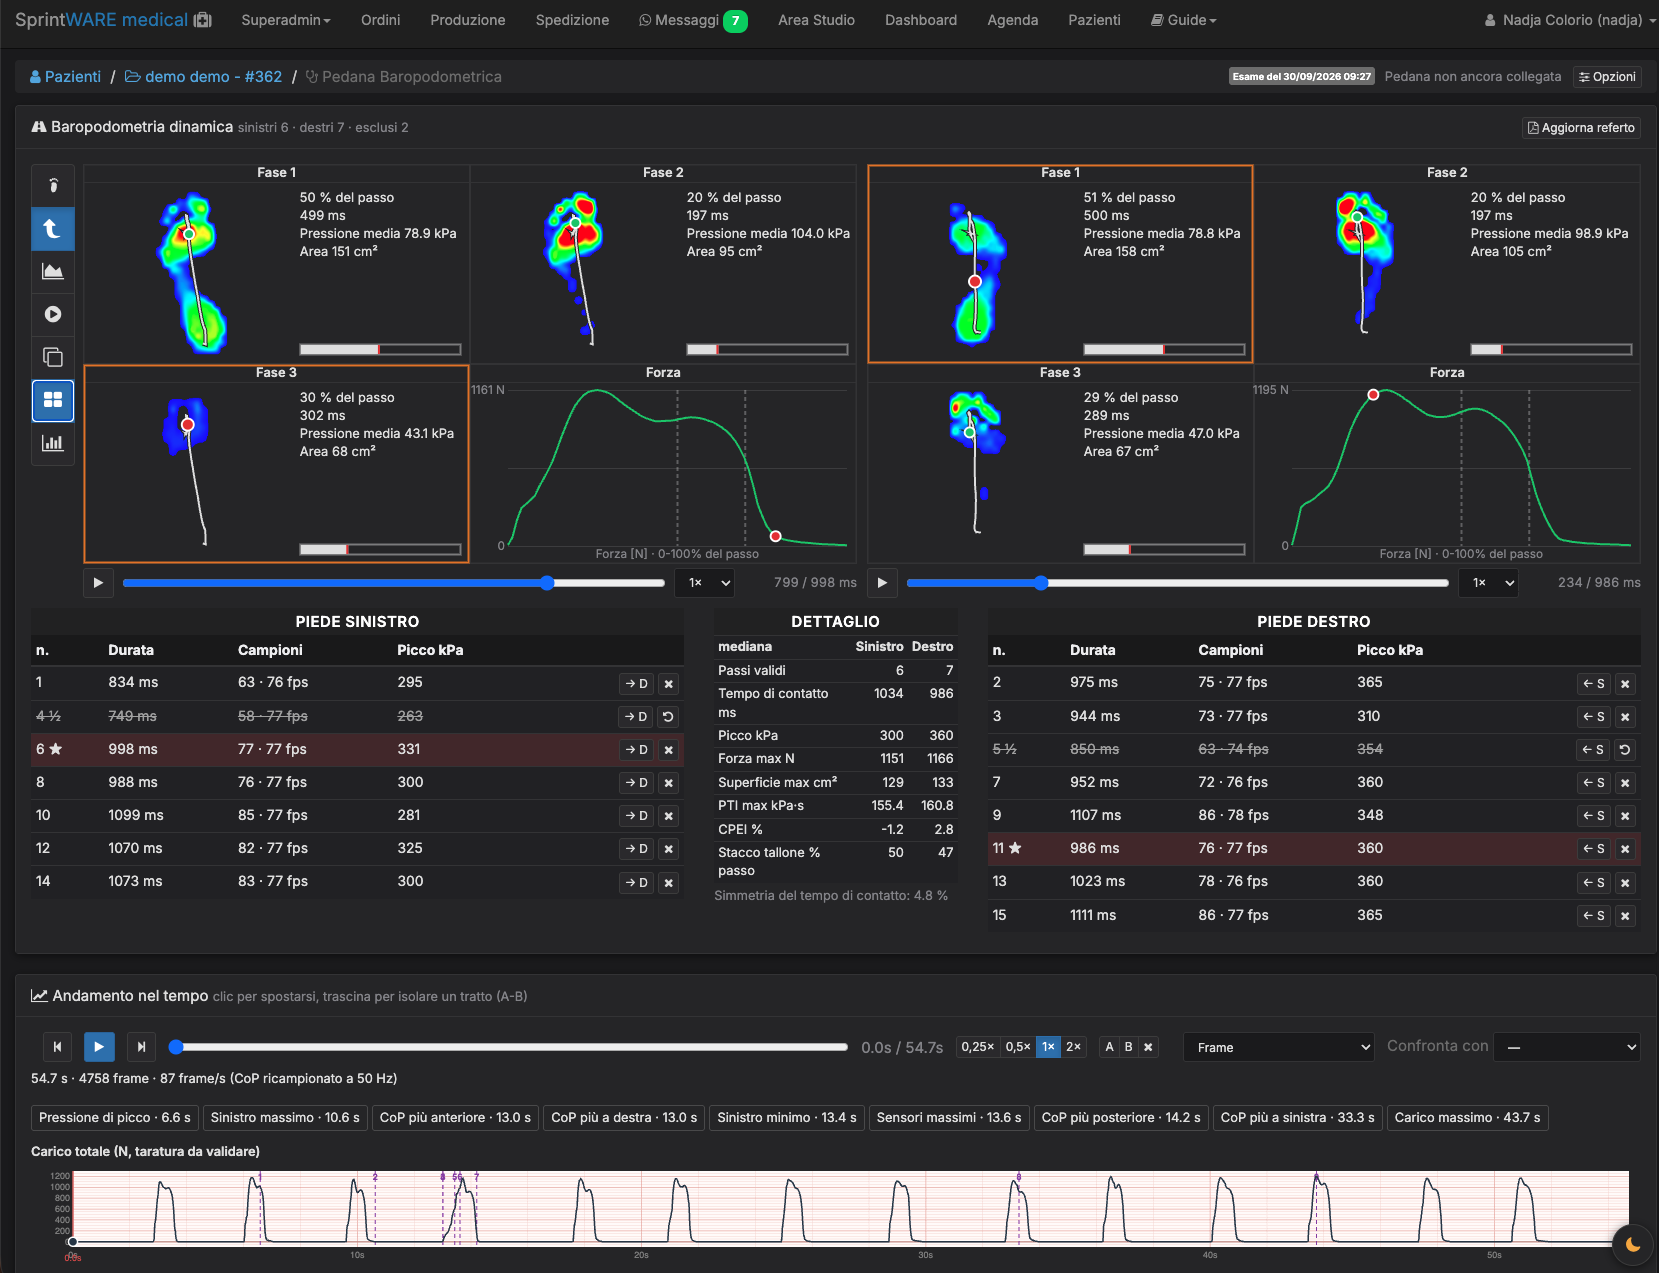Select the dynamic footstep view icon

53,228
